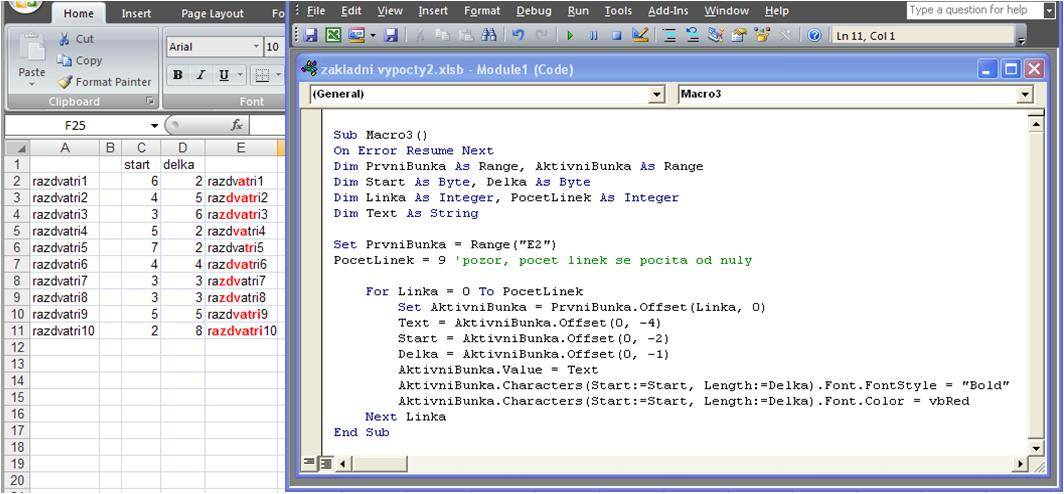The width and height of the screenshot is (1064, 494).
Task: Select the 'delka' header cell
Action: point(183,164)
